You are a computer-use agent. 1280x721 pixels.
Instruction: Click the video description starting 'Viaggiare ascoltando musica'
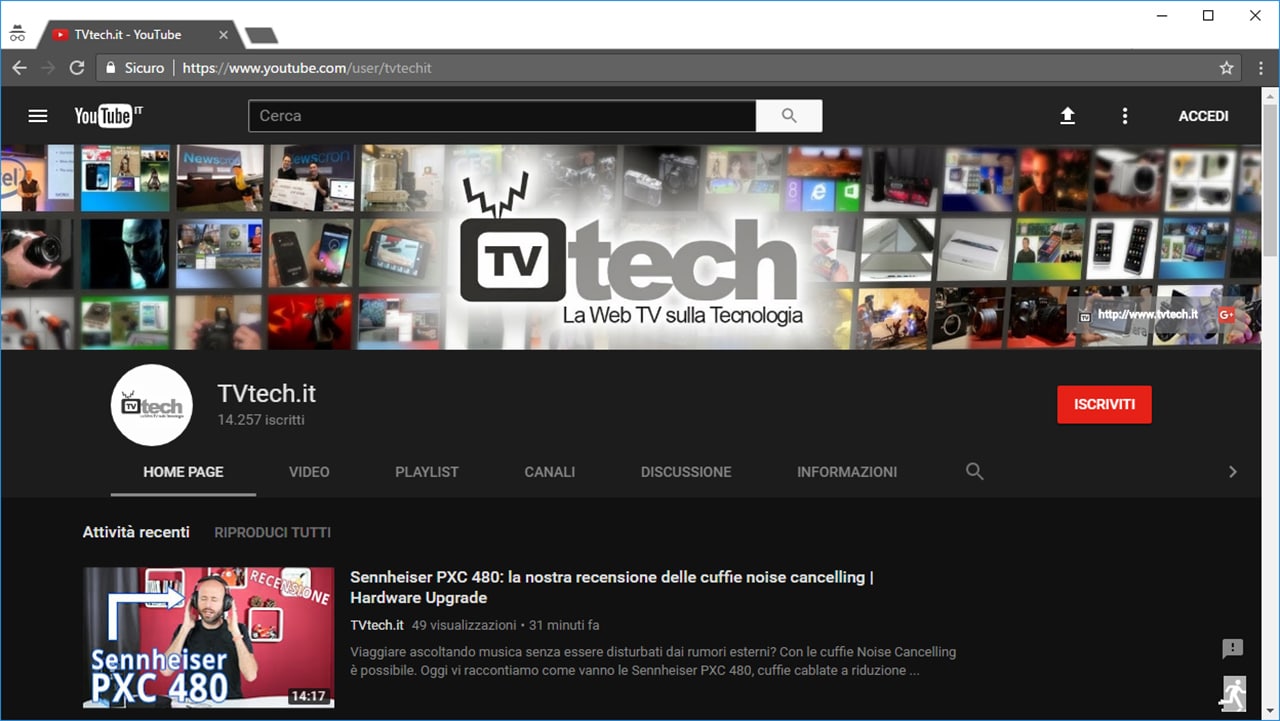(x=653, y=661)
